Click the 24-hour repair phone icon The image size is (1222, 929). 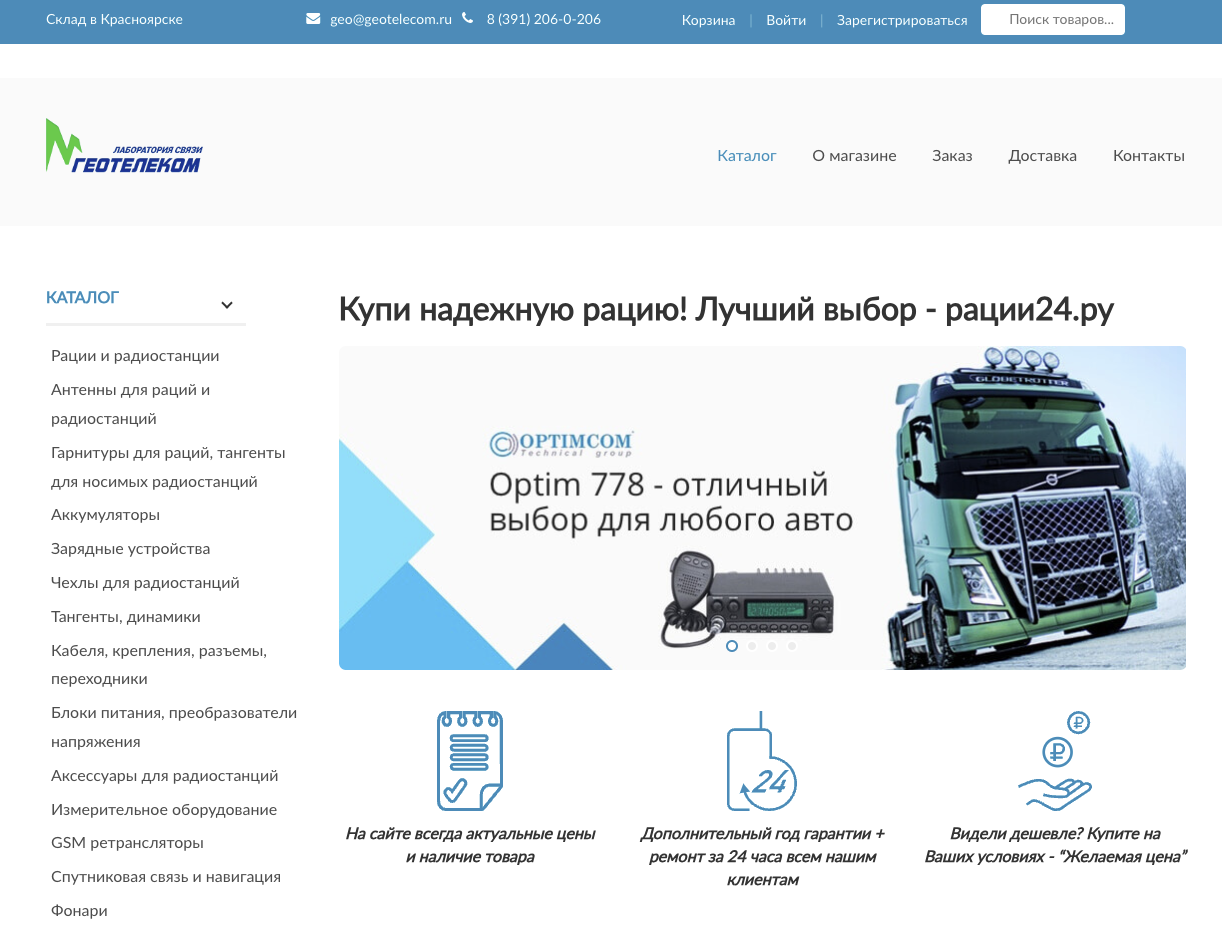(x=761, y=761)
